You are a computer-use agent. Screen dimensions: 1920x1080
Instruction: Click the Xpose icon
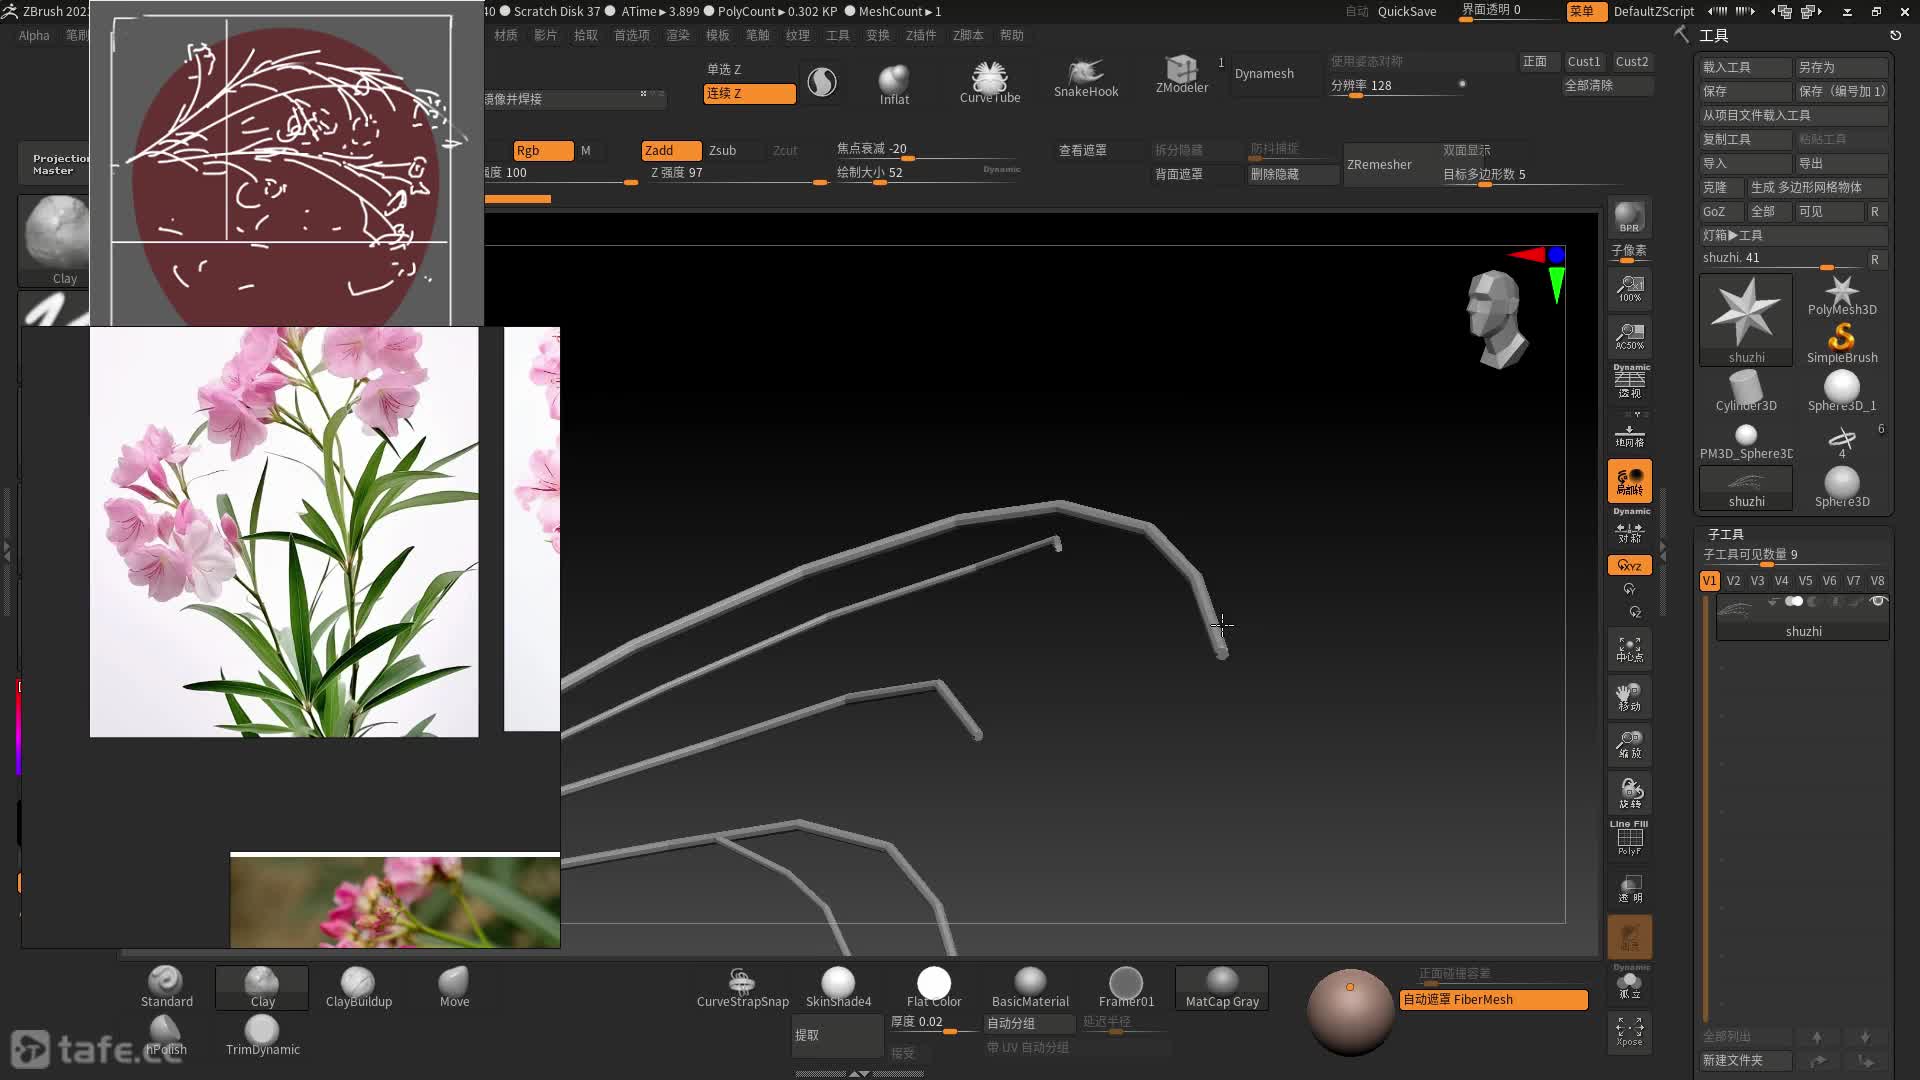(x=1629, y=1032)
